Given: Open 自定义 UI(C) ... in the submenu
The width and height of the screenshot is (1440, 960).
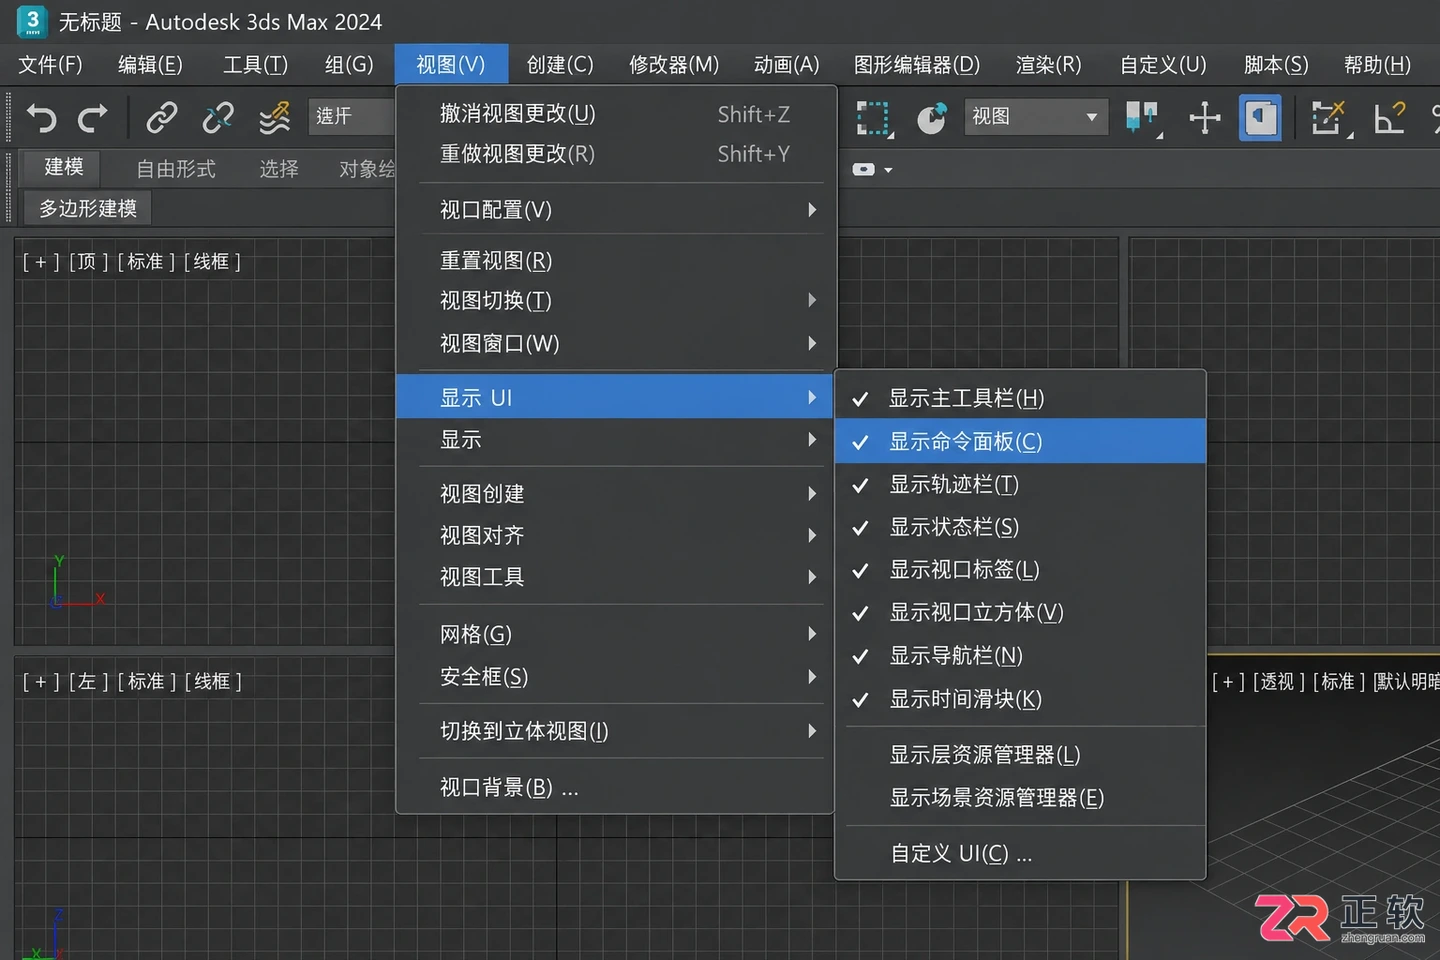Looking at the screenshot, I should (x=1020, y=854).
